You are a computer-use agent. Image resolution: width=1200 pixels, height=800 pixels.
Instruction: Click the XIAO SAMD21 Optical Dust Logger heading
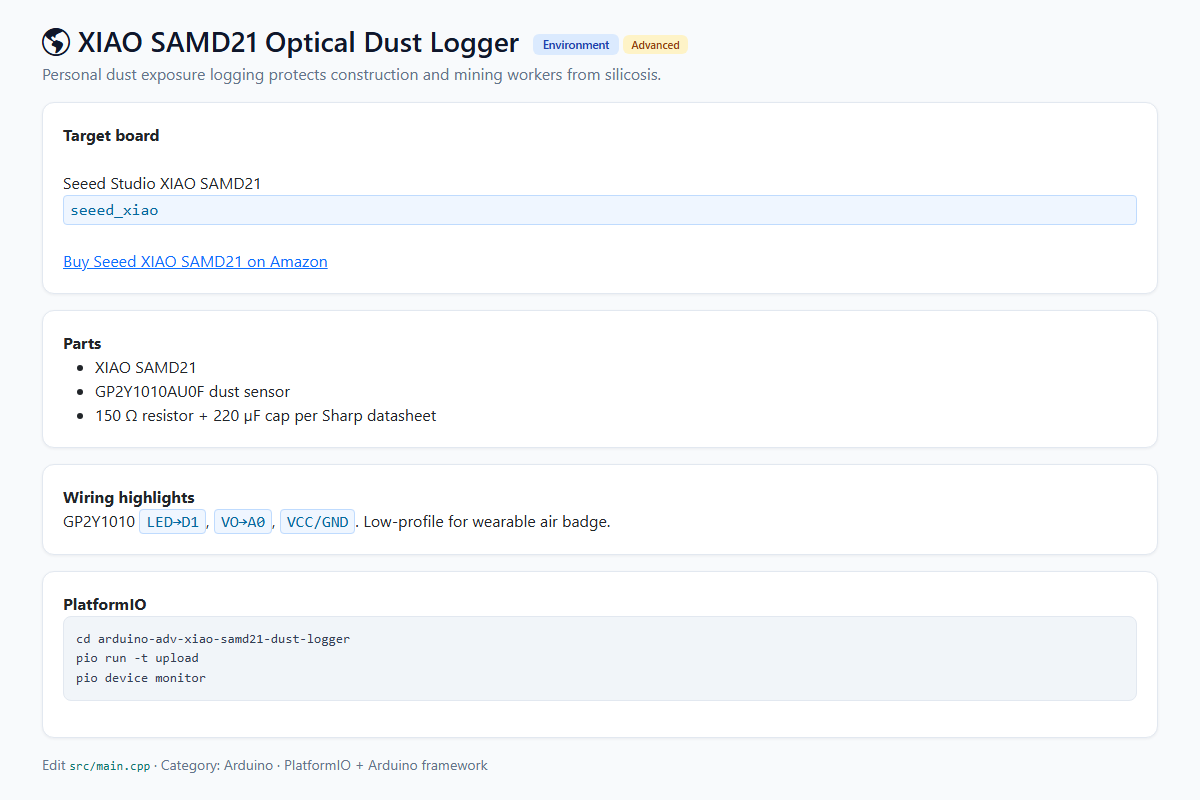point(298,43)
